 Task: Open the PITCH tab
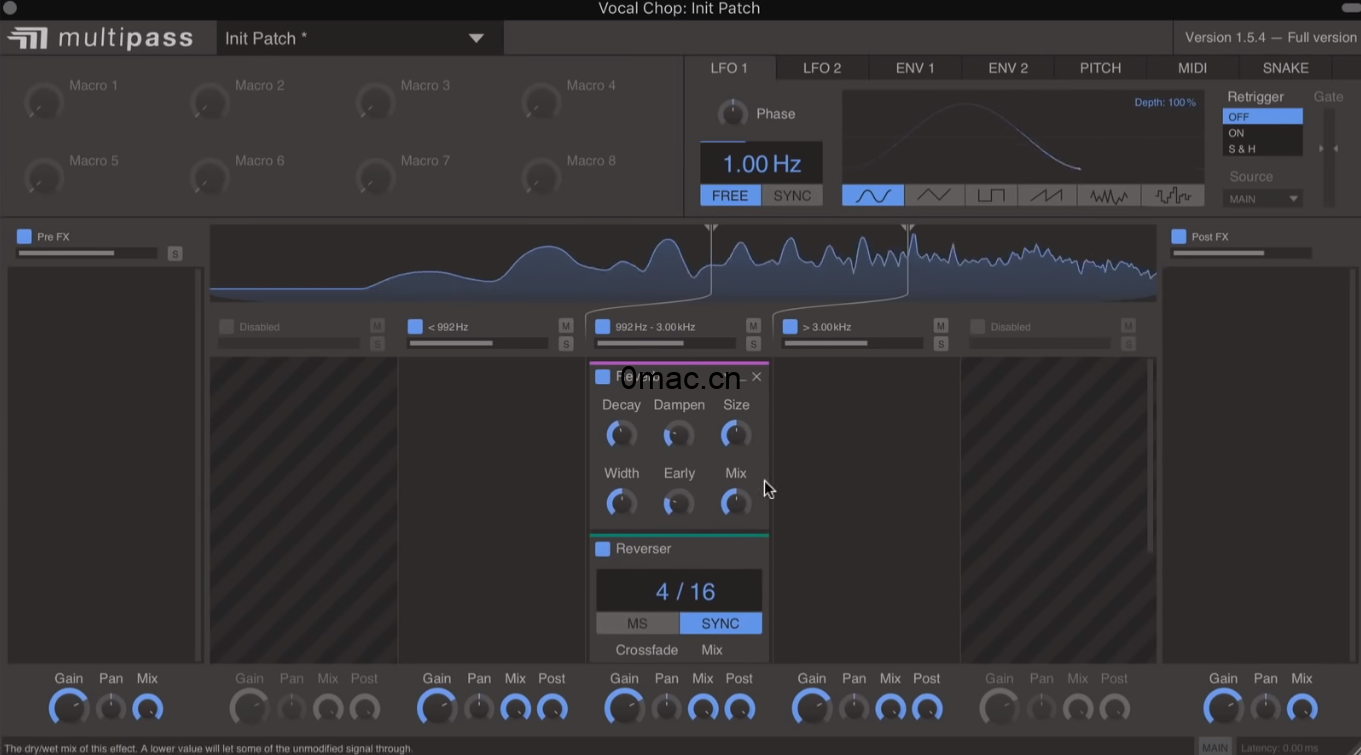pyautogui.click(x=1100, y=68)
